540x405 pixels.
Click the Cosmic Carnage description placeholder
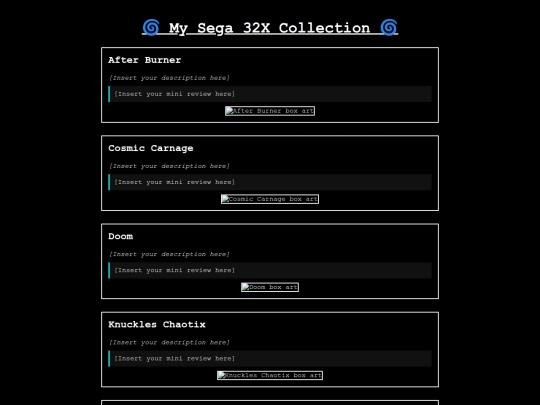coord(169,166)
